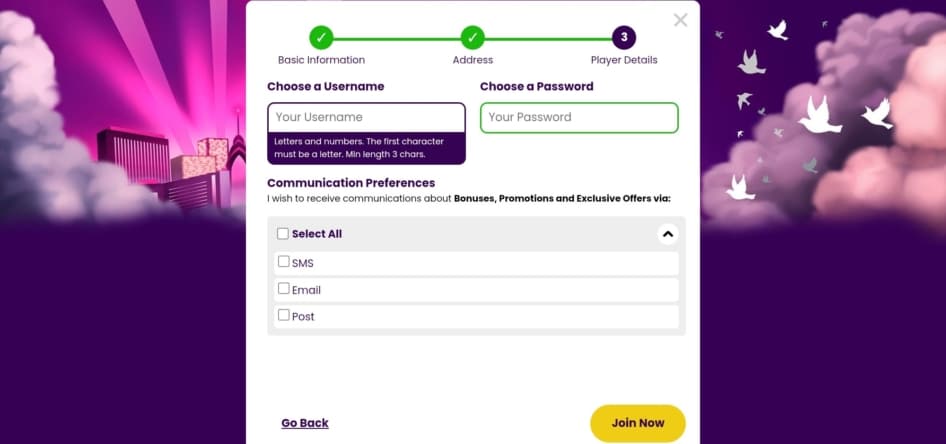
Task: Go to the Basic Information step label
Action: coord(321,60)
